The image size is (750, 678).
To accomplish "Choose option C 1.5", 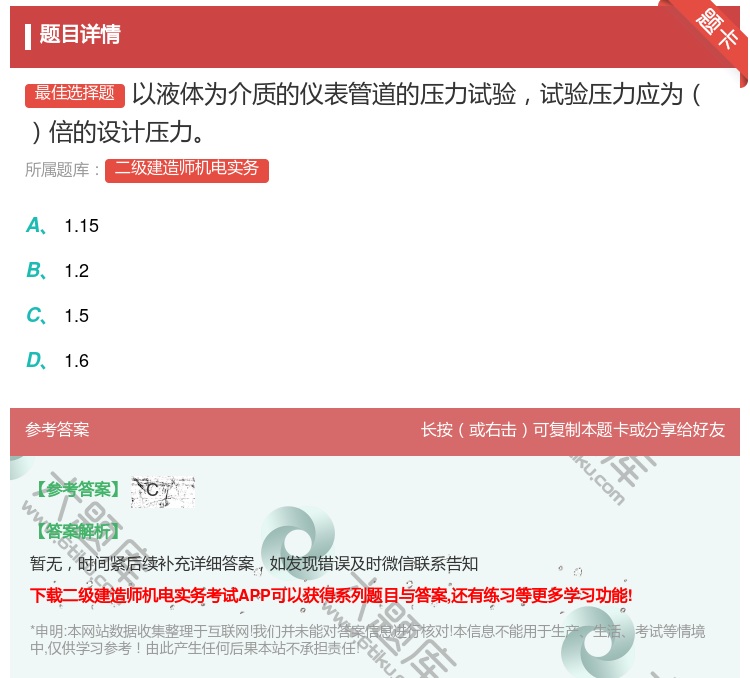I will [57, 315].
